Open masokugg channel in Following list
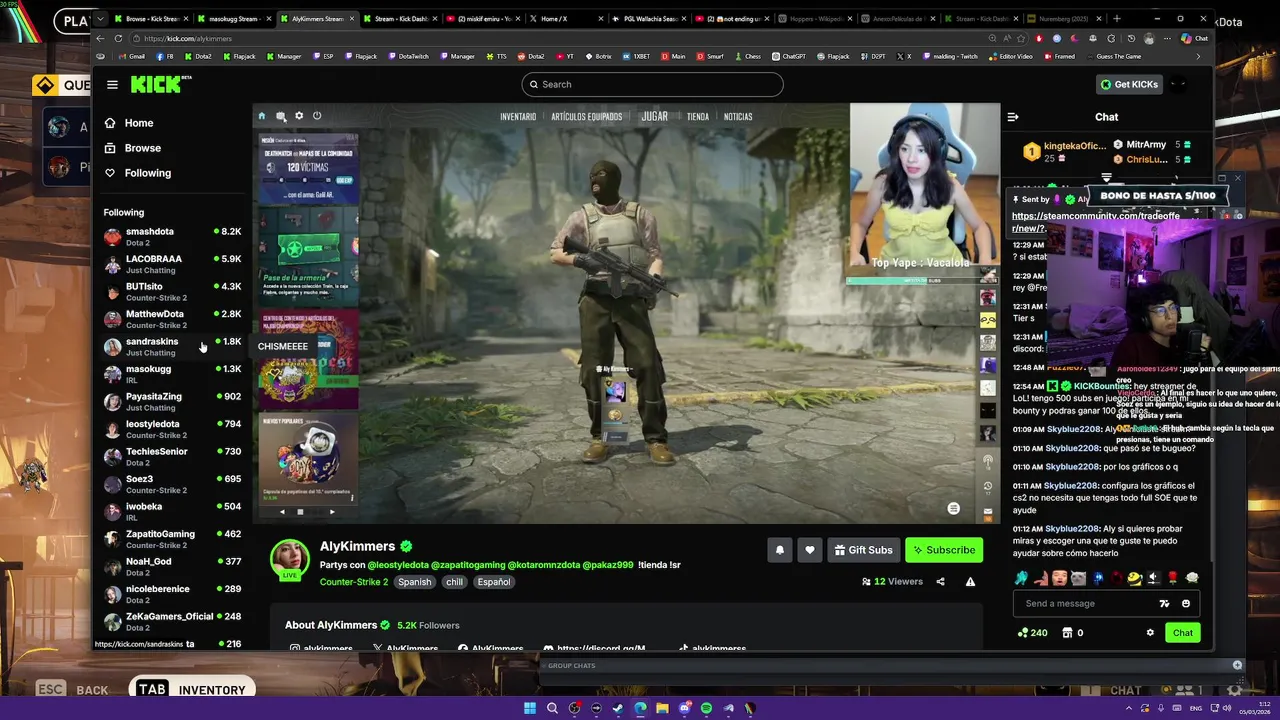Screen dimensions: 1280x720 coord(172,374)
